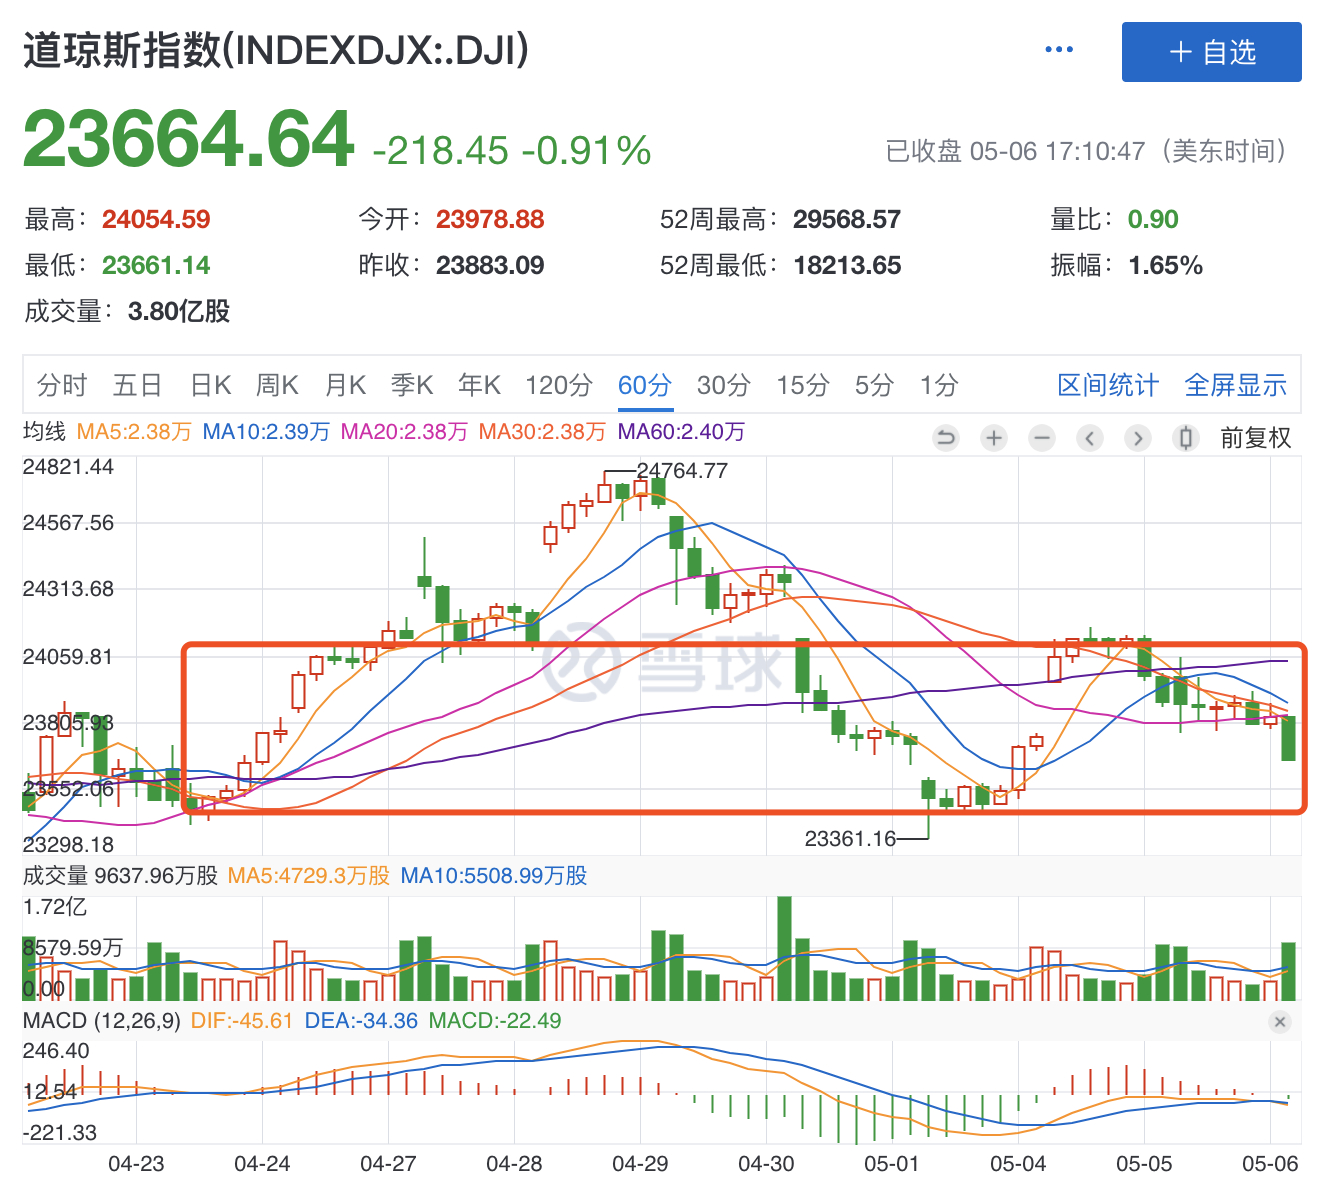Viewport: 1323px width, 1196px height.
Task: Click the MACD:-22.49 value
Action: point(495,1021)
